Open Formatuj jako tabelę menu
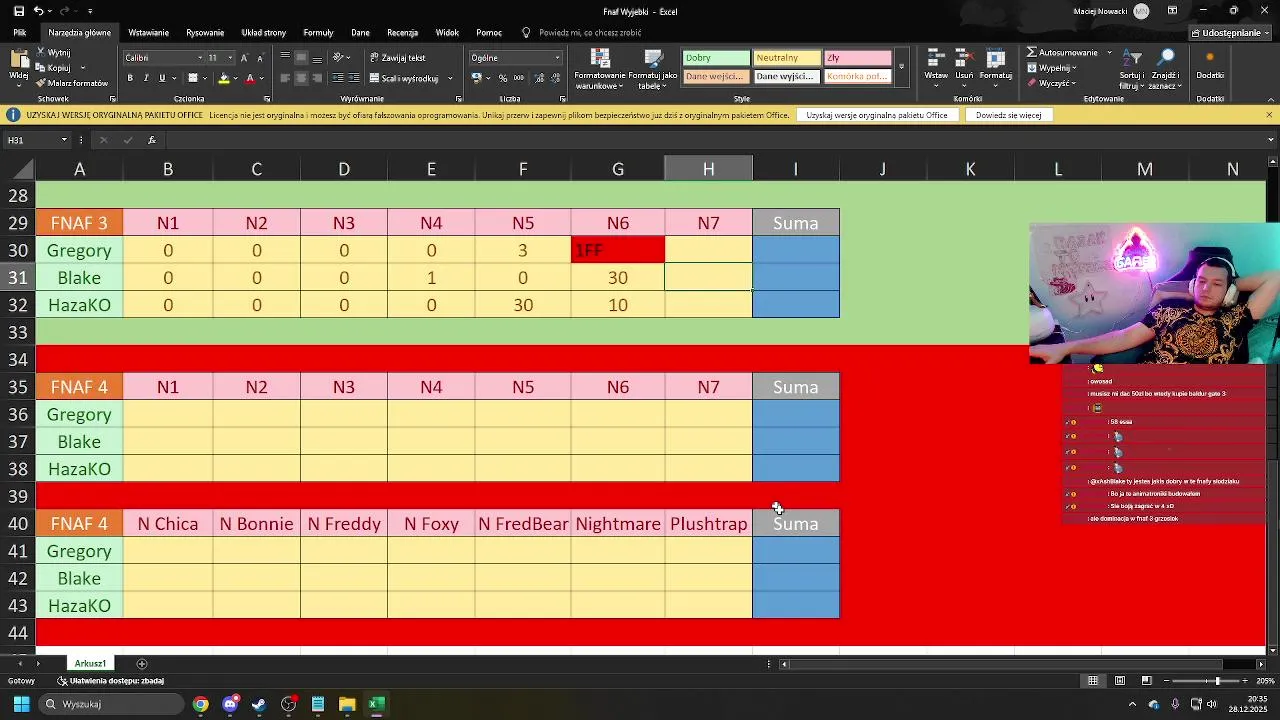The width and height of the screenshot is (1280, 720). [x=653, y=68]
